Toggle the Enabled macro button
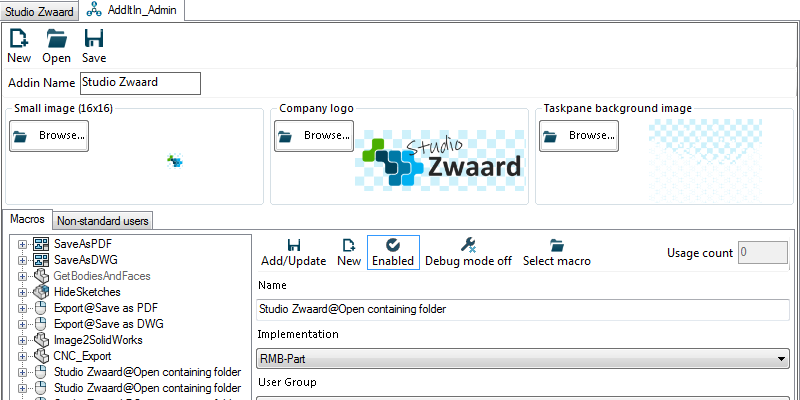This screenshot has width=800, height=400. pyautogui.click(x=393, y=253)
